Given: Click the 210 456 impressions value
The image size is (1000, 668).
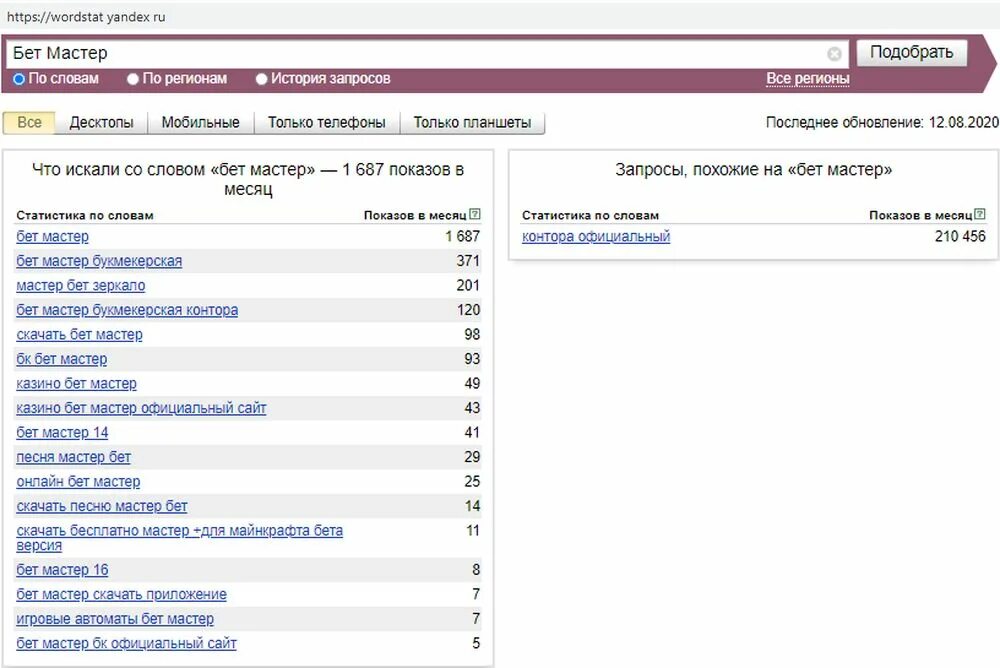Looking at the screenshot, I should (x=960, y=237).
